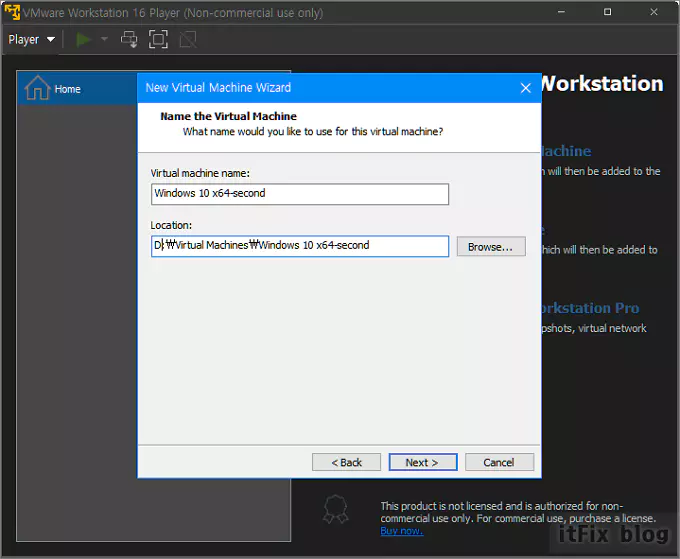Screen dimensions: 680x559
Task: Maximize the VMware Player window
Action: 608,12
